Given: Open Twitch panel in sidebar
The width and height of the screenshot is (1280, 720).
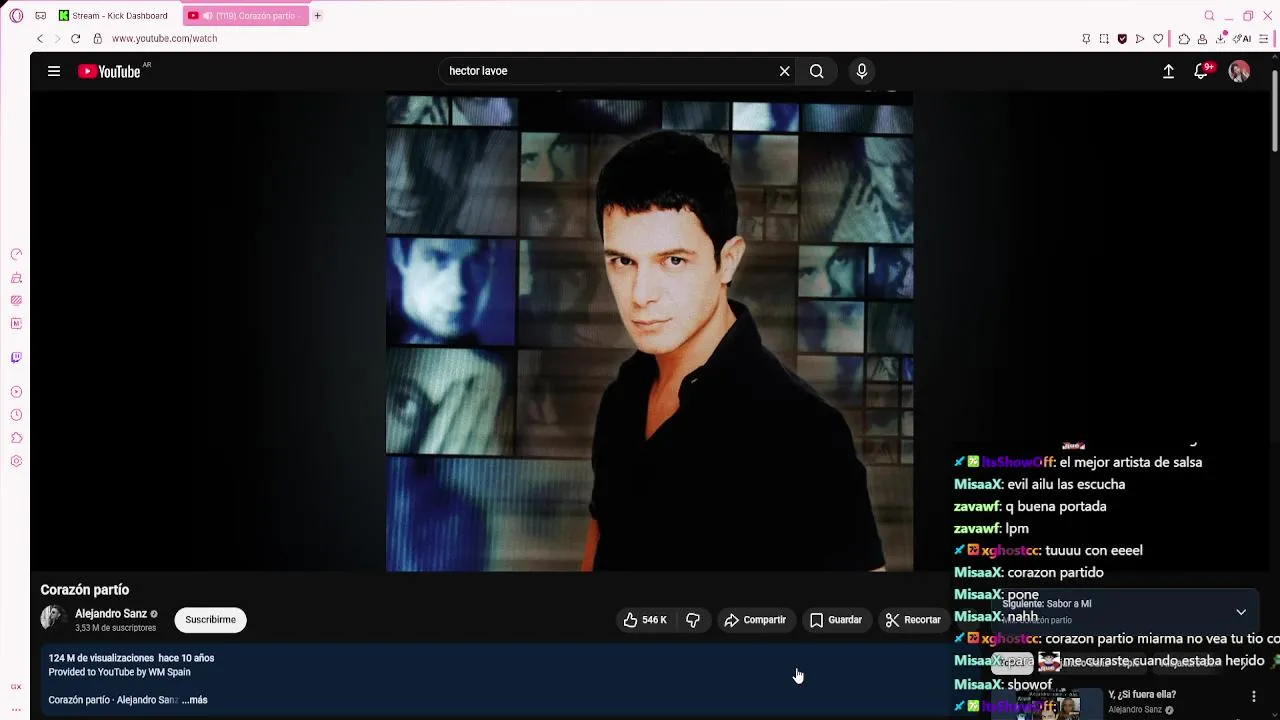Looking at the screenshot, I should tap(16, 358).
